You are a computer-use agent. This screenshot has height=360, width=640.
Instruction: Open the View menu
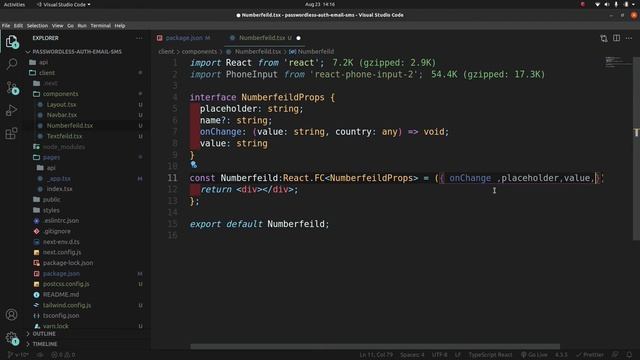(58, 26)
